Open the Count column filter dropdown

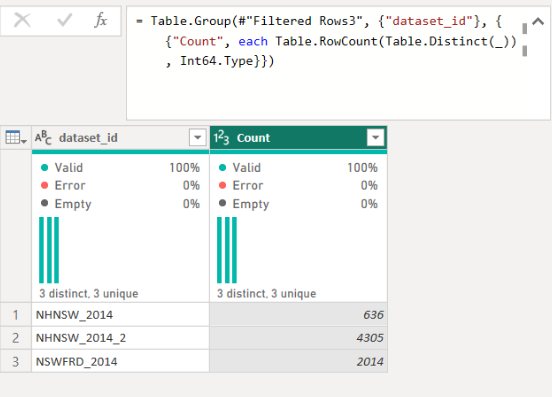[x=375, y=137]
